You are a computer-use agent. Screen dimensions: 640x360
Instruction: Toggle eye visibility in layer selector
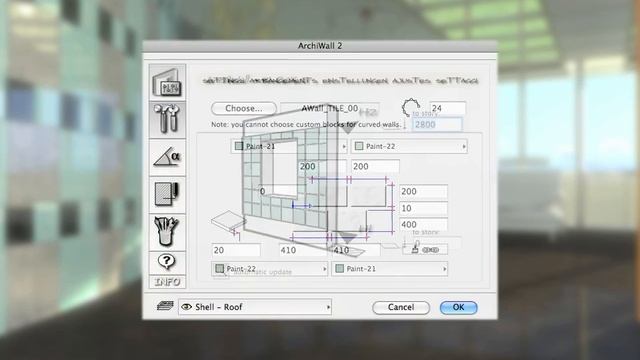186,307
